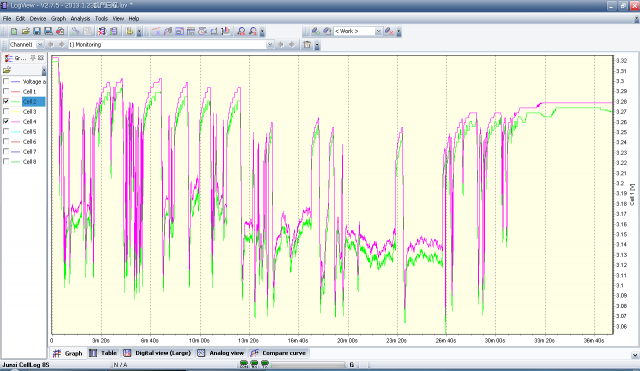Image resolution: width=640 pixels, height=371 pixels.
Task: Switch to the Table tab
Action: (103, 353)
